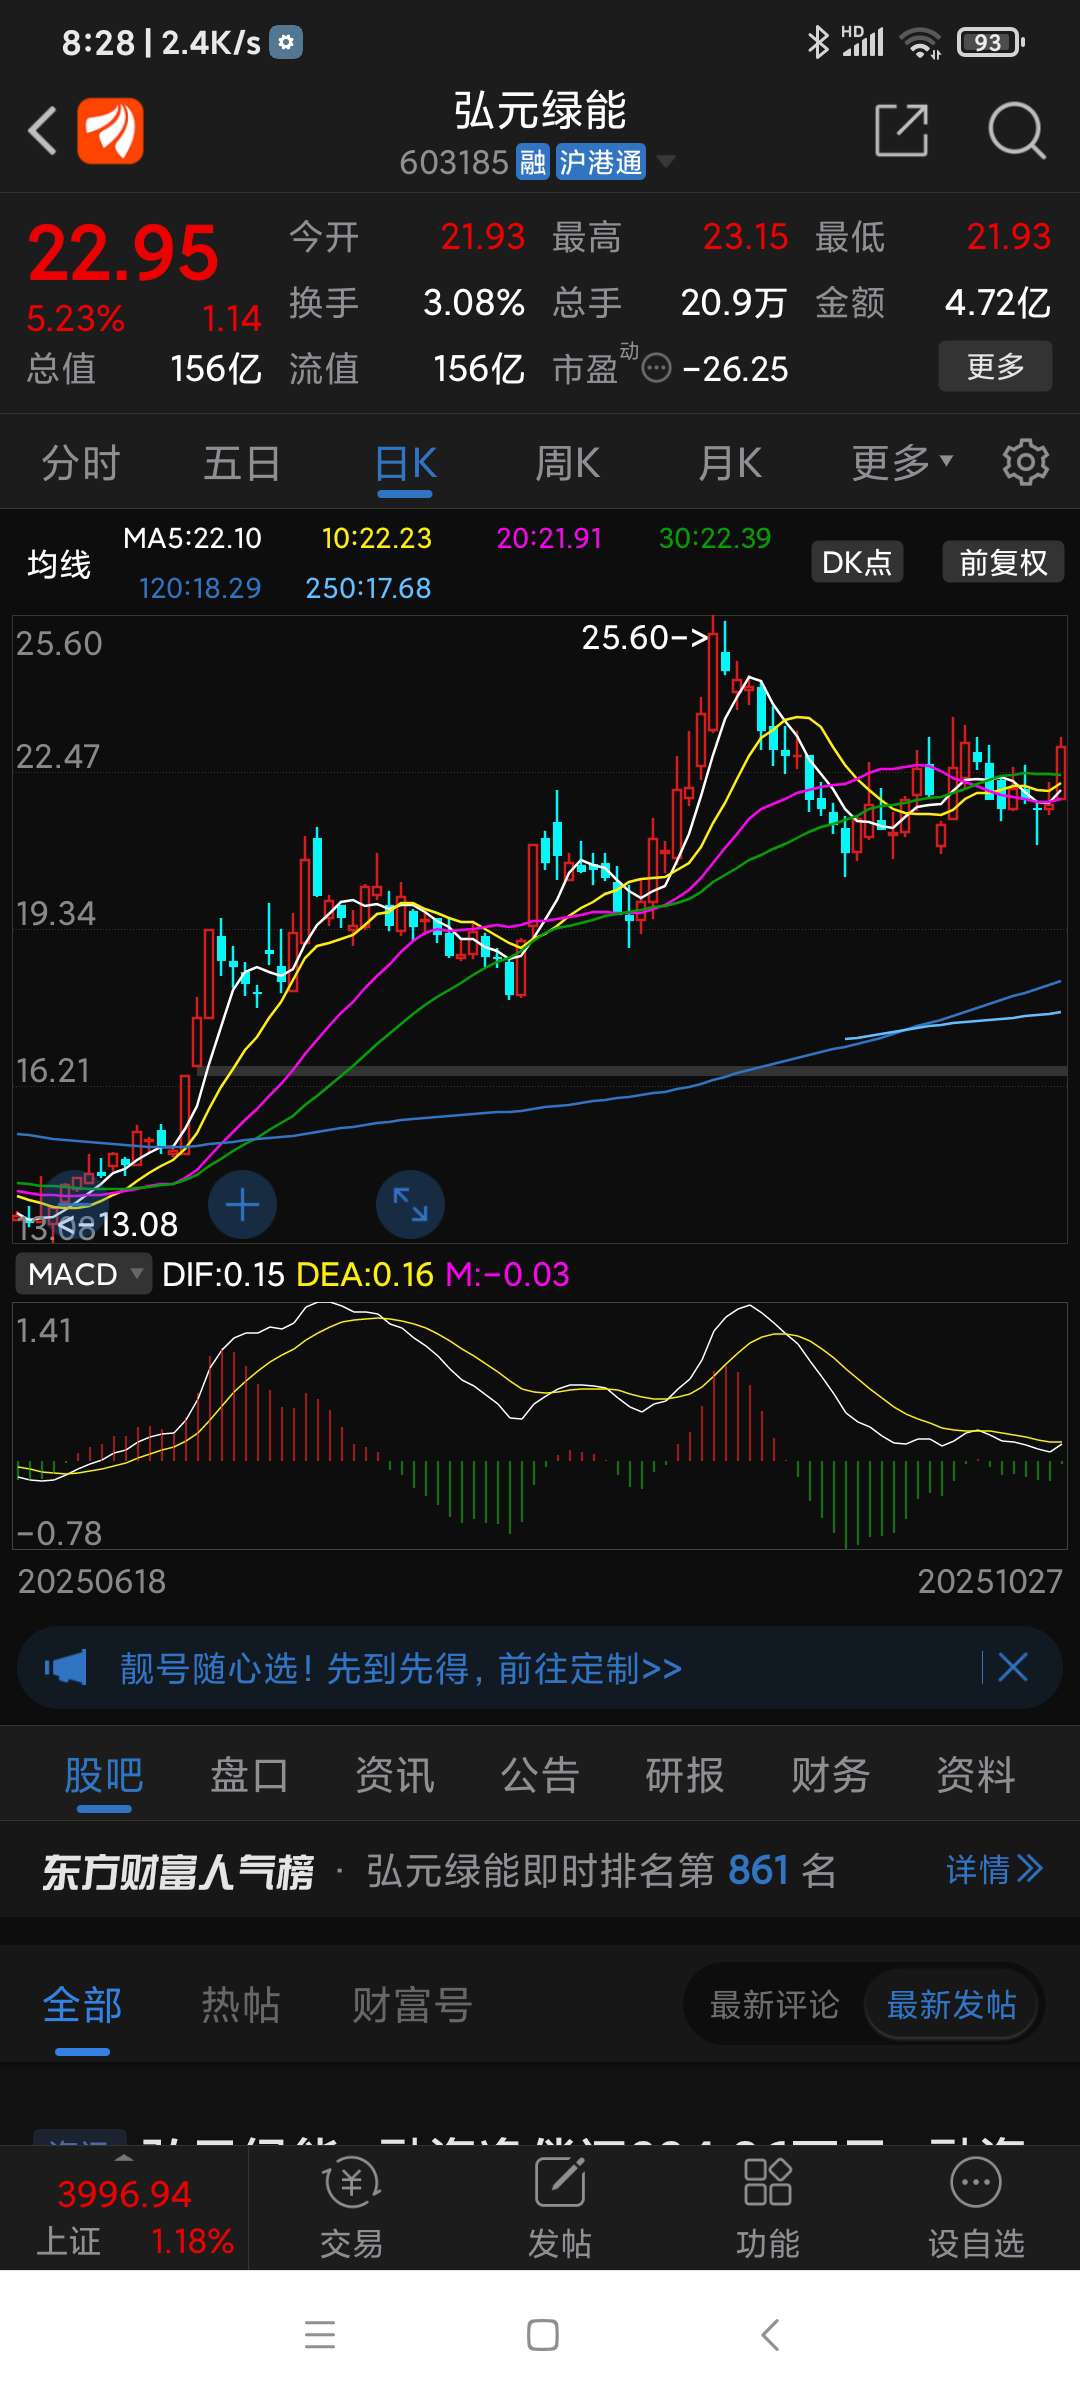This screenshot has height=2400, width=1080.
Task: Open the 股吧 forum tab
Action: [104, 1776]
